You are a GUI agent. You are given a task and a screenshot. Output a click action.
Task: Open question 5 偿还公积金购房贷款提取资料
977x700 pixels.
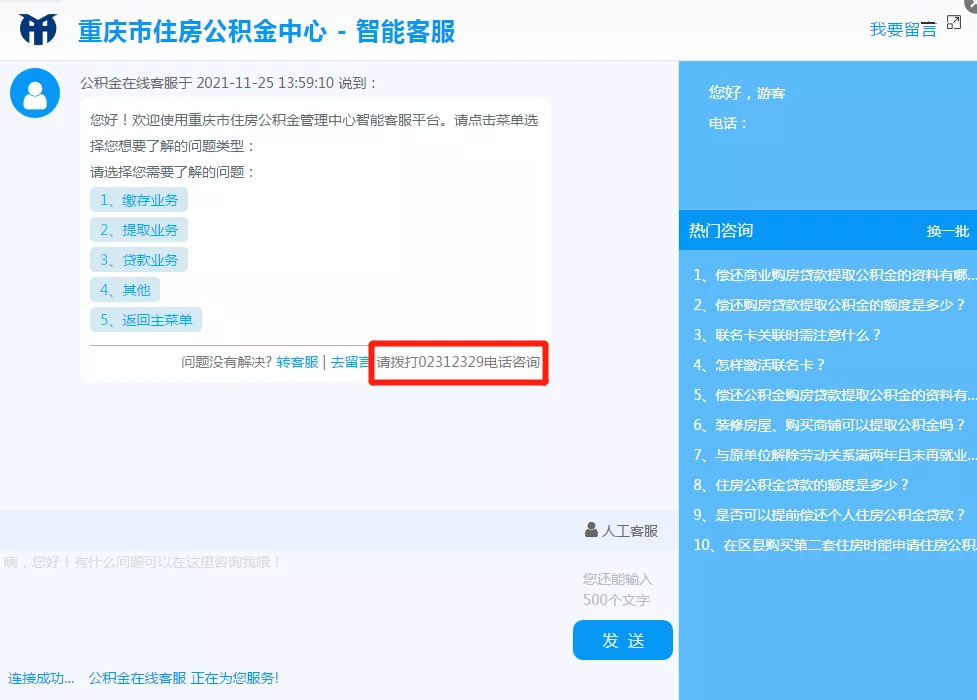click(835, 395)
